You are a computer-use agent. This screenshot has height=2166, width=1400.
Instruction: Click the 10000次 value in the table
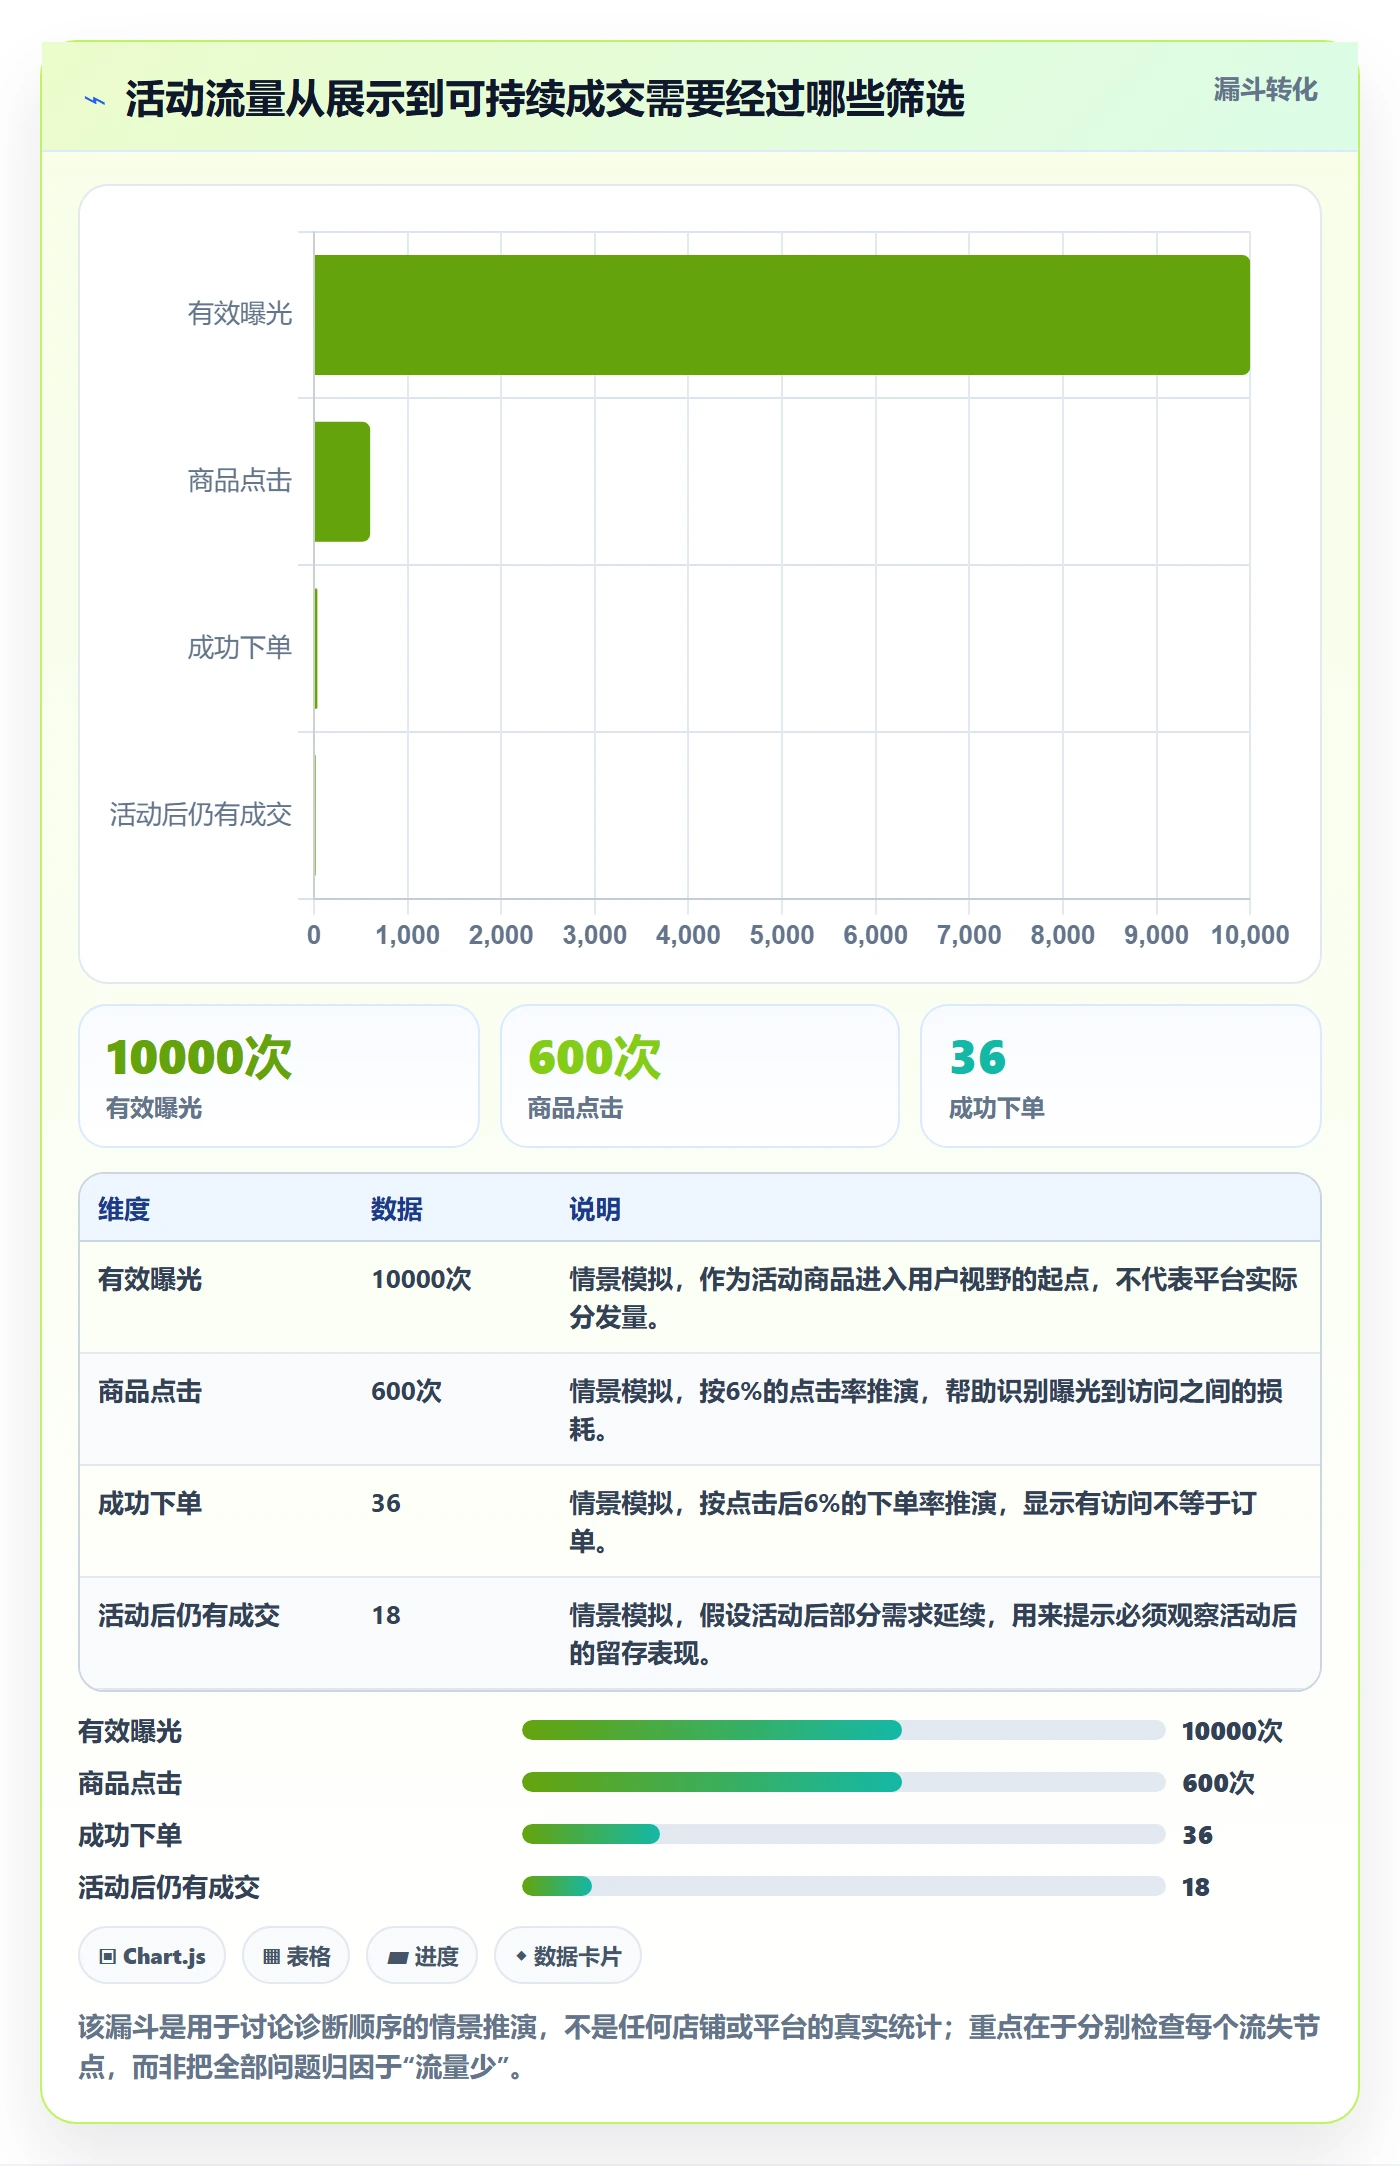(421, 1279)
